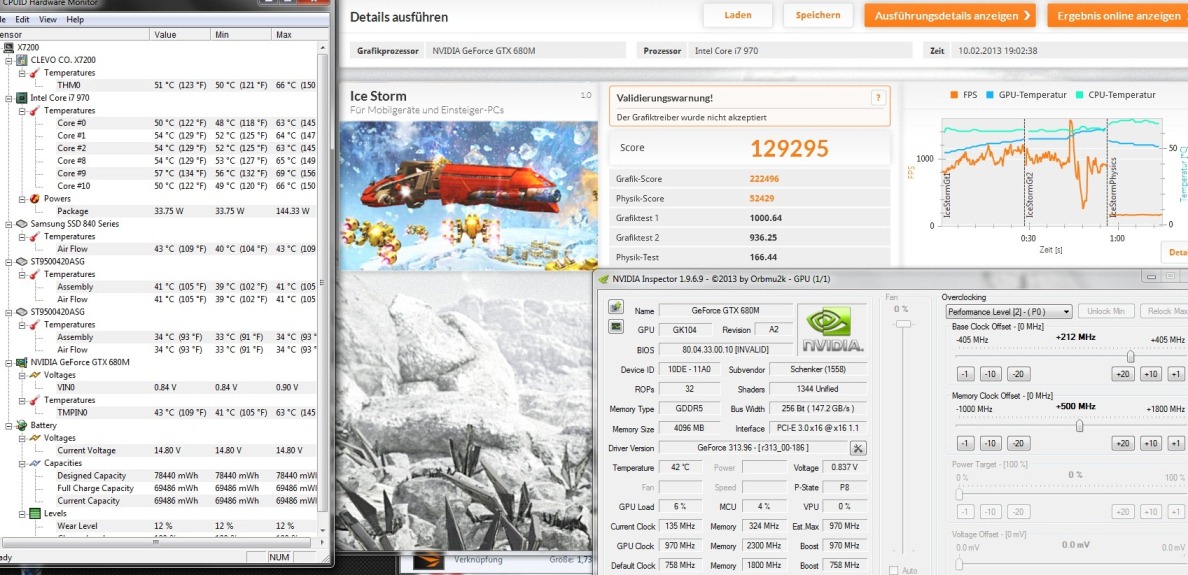Image resolution: width=1188 pixels, height=575 pixels.
Task: Click the Memory Clock Offset slider handle
Action: pyautogui.click(x=1079, y=426)
